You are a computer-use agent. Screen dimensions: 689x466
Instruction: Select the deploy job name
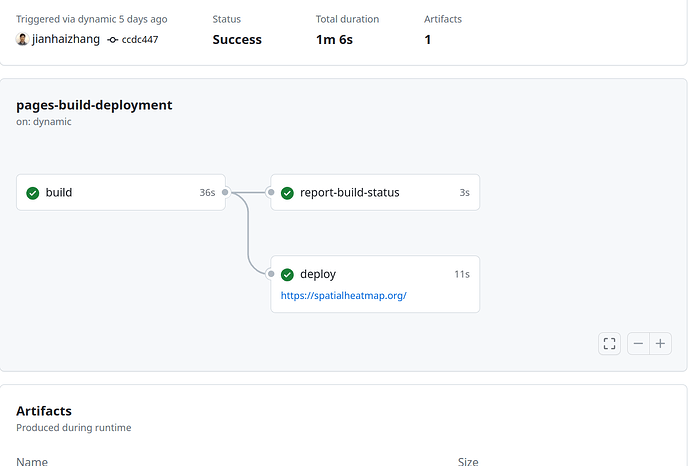tap(318, 274)
